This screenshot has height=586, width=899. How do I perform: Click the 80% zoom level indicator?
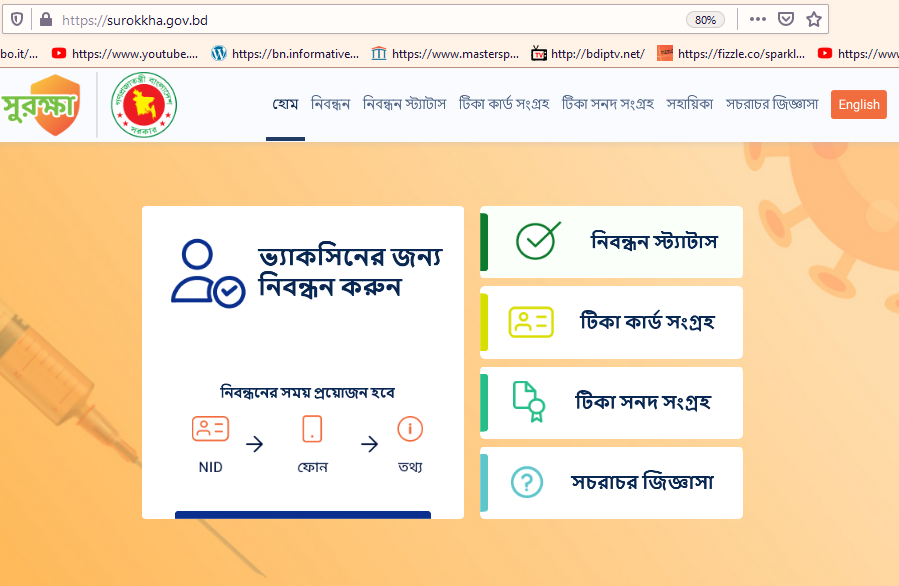click(705, 20)
